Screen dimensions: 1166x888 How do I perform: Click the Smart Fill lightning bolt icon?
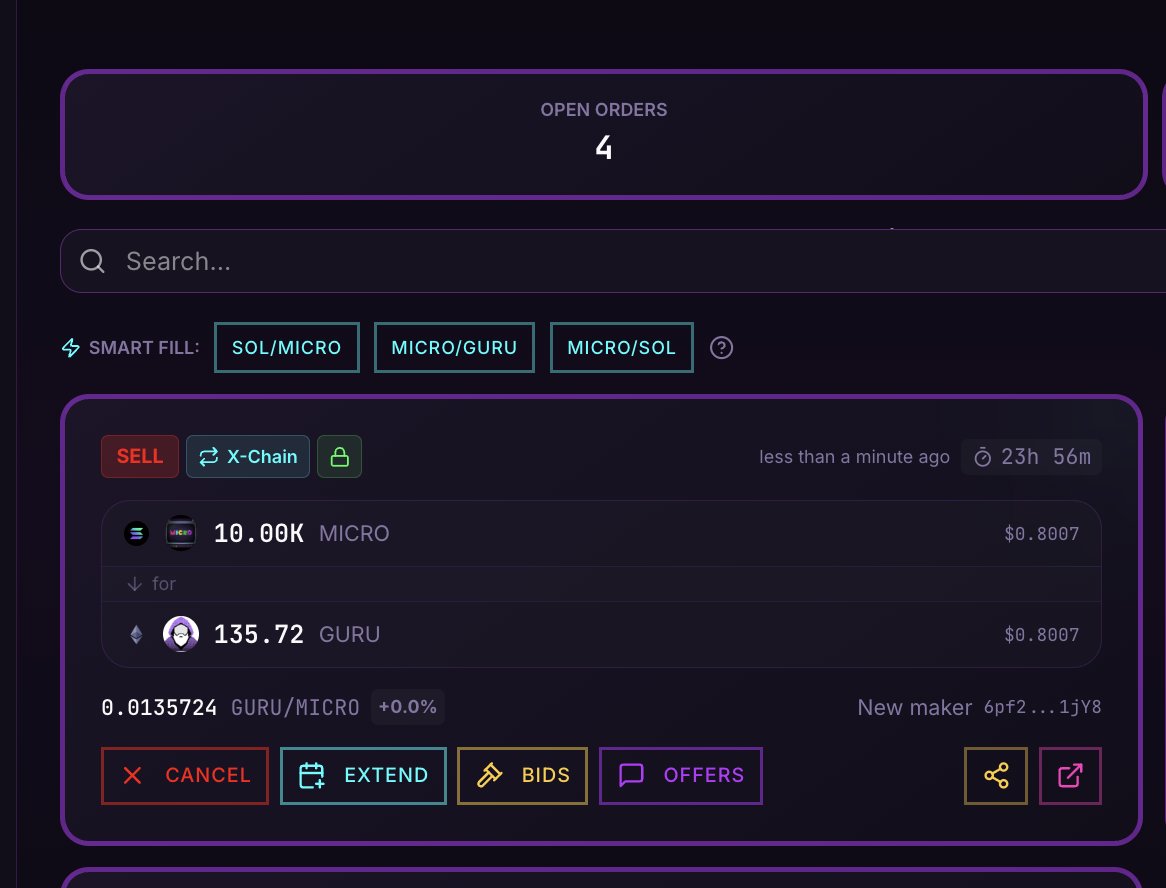click(x=71, y=347)
